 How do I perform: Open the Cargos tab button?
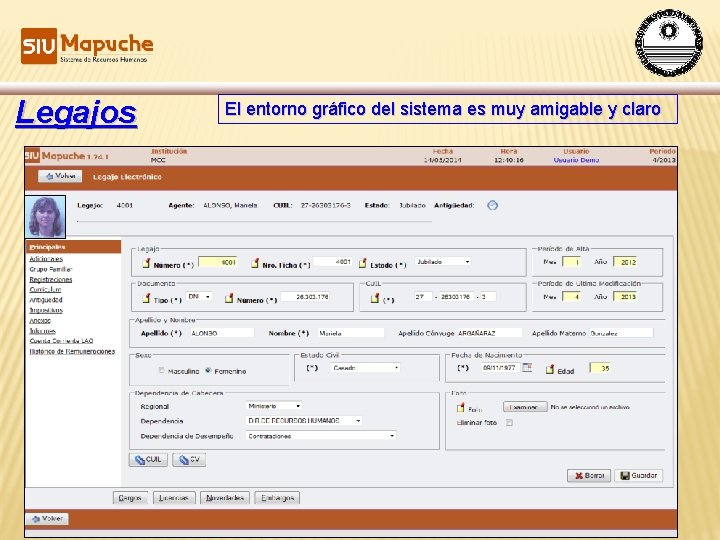pyautogui.click(x=130, y=498)
